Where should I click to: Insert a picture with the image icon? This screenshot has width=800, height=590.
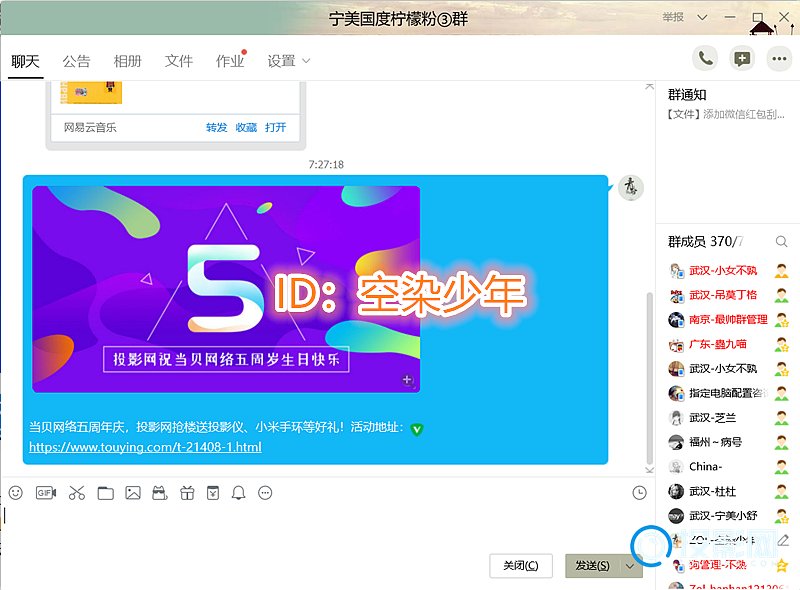coord(133,493)
